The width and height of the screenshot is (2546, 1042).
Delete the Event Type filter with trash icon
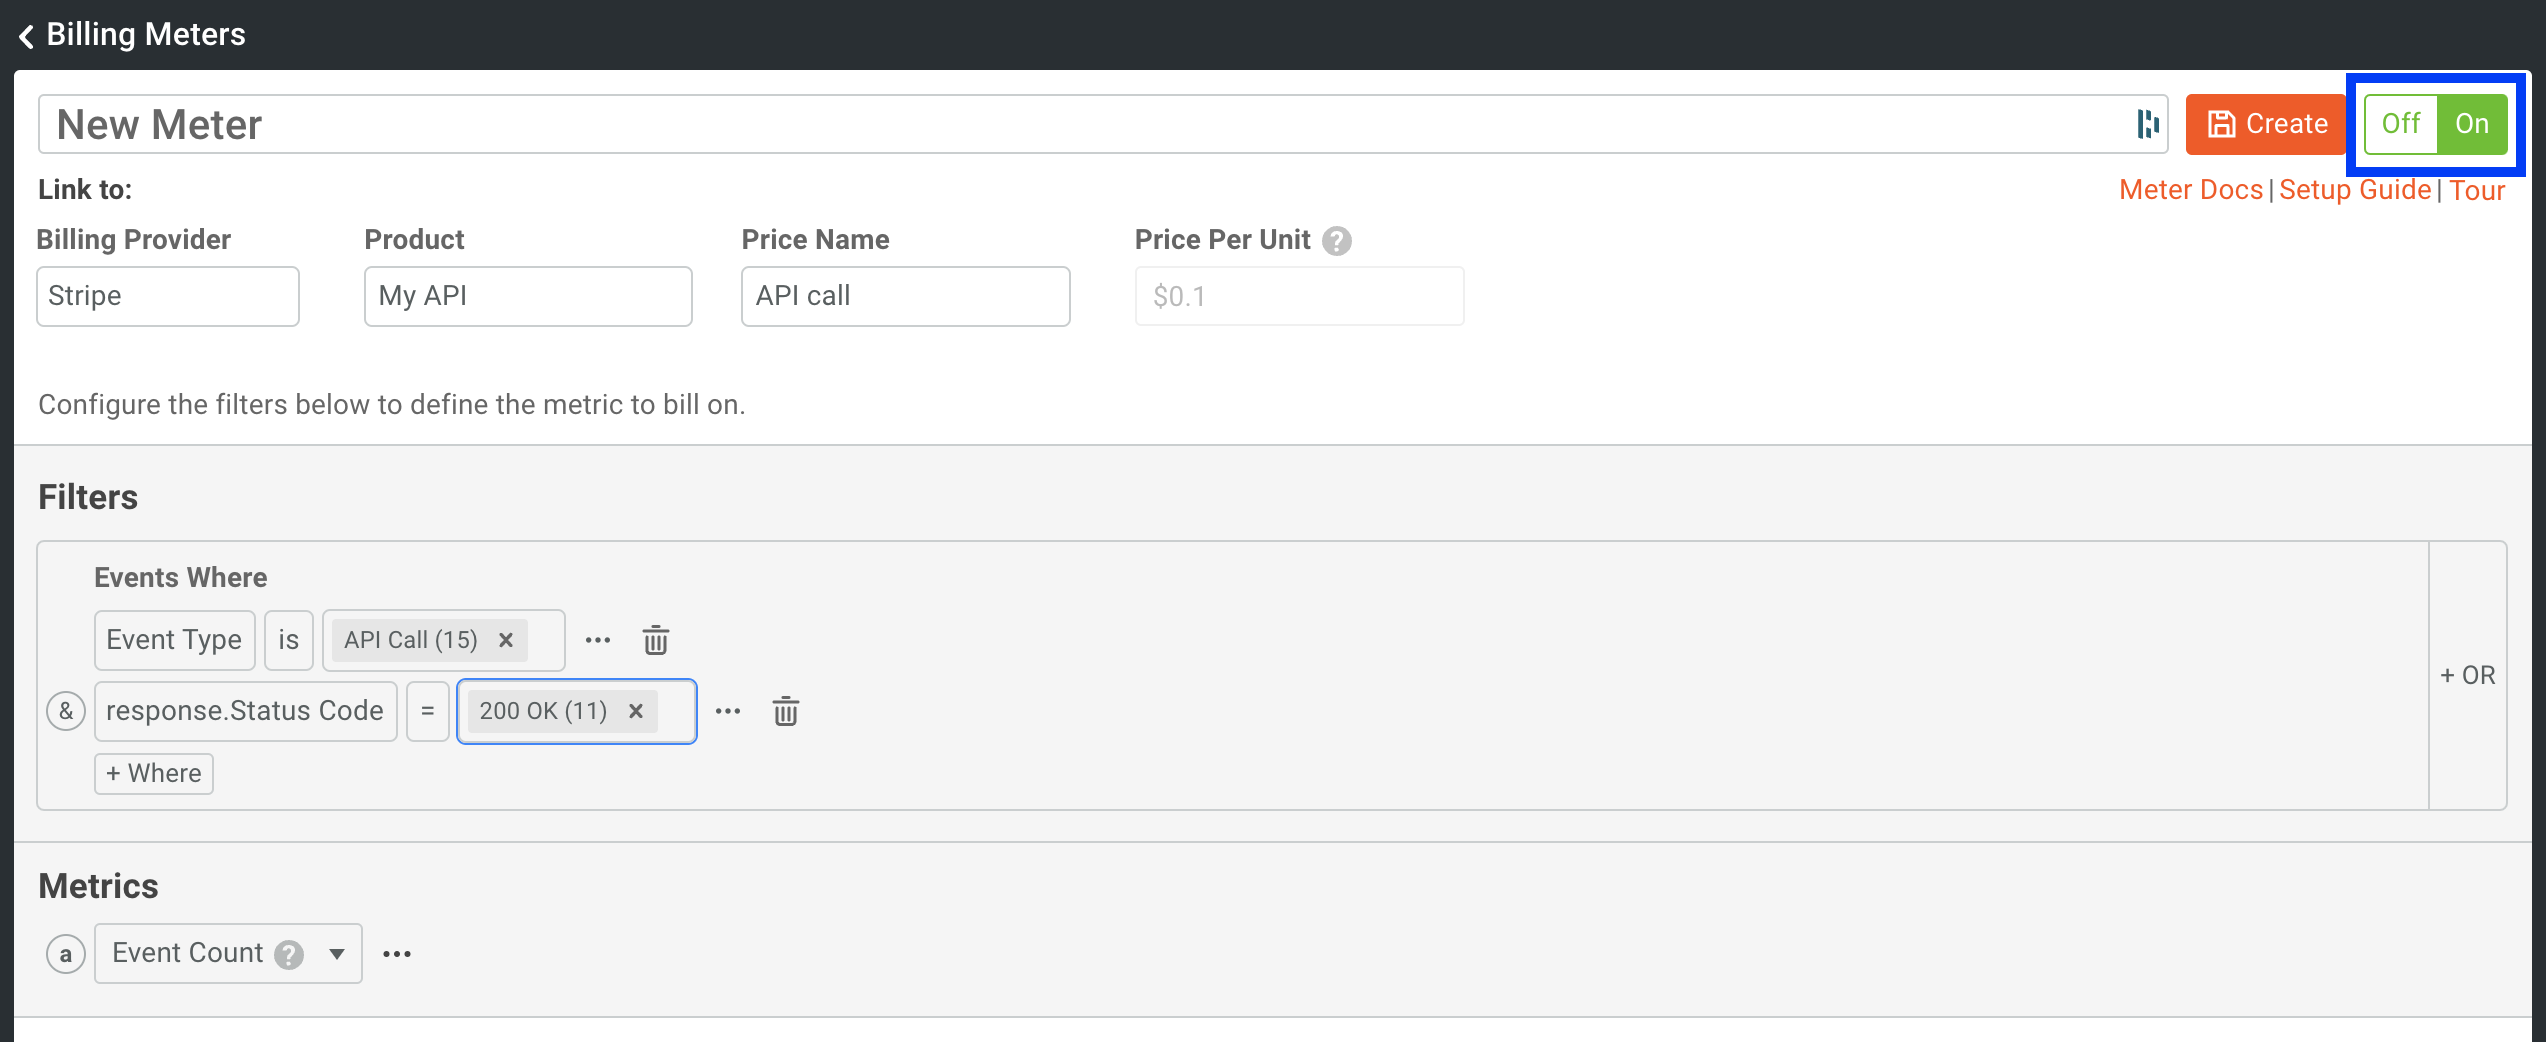(x=656, y=640)
